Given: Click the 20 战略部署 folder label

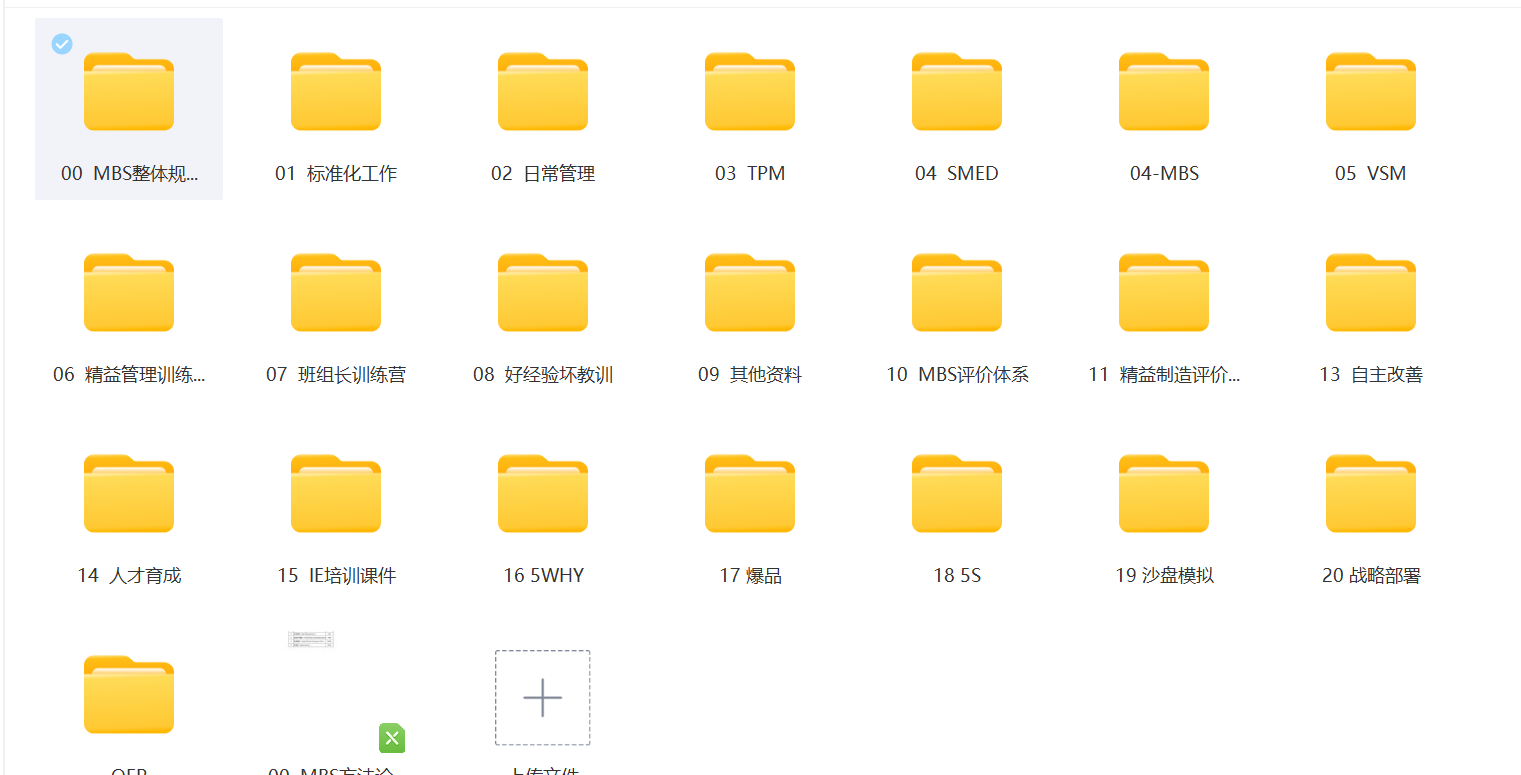Looking at the screenshot, I should (1371, 576).
